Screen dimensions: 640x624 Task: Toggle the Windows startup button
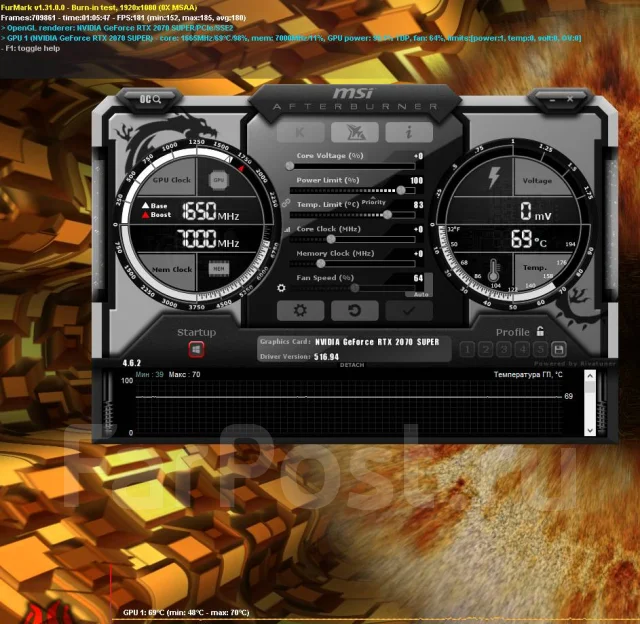point(196,349)
